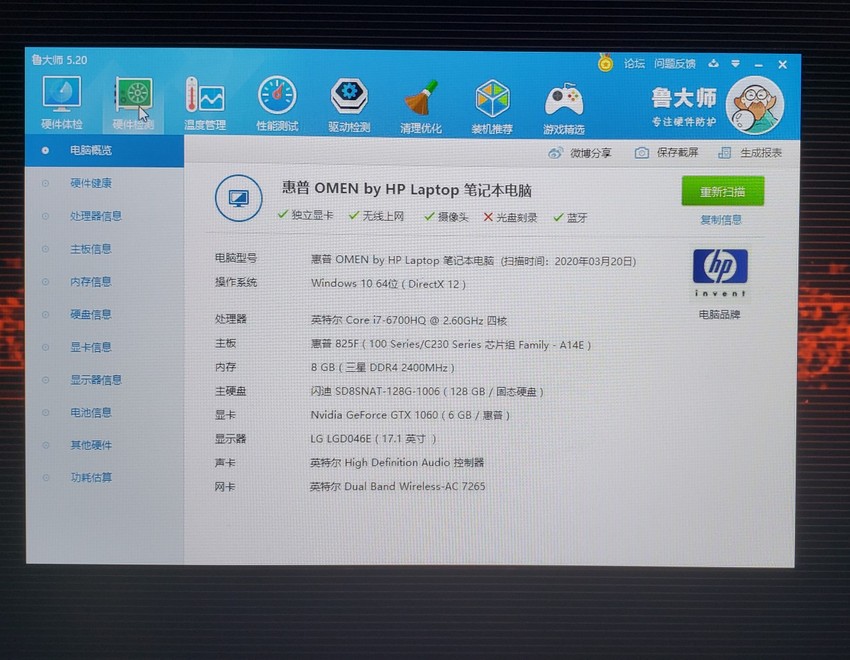
Task: Click the 鲁大师 5.20 window title
Action: click(59, 60)
